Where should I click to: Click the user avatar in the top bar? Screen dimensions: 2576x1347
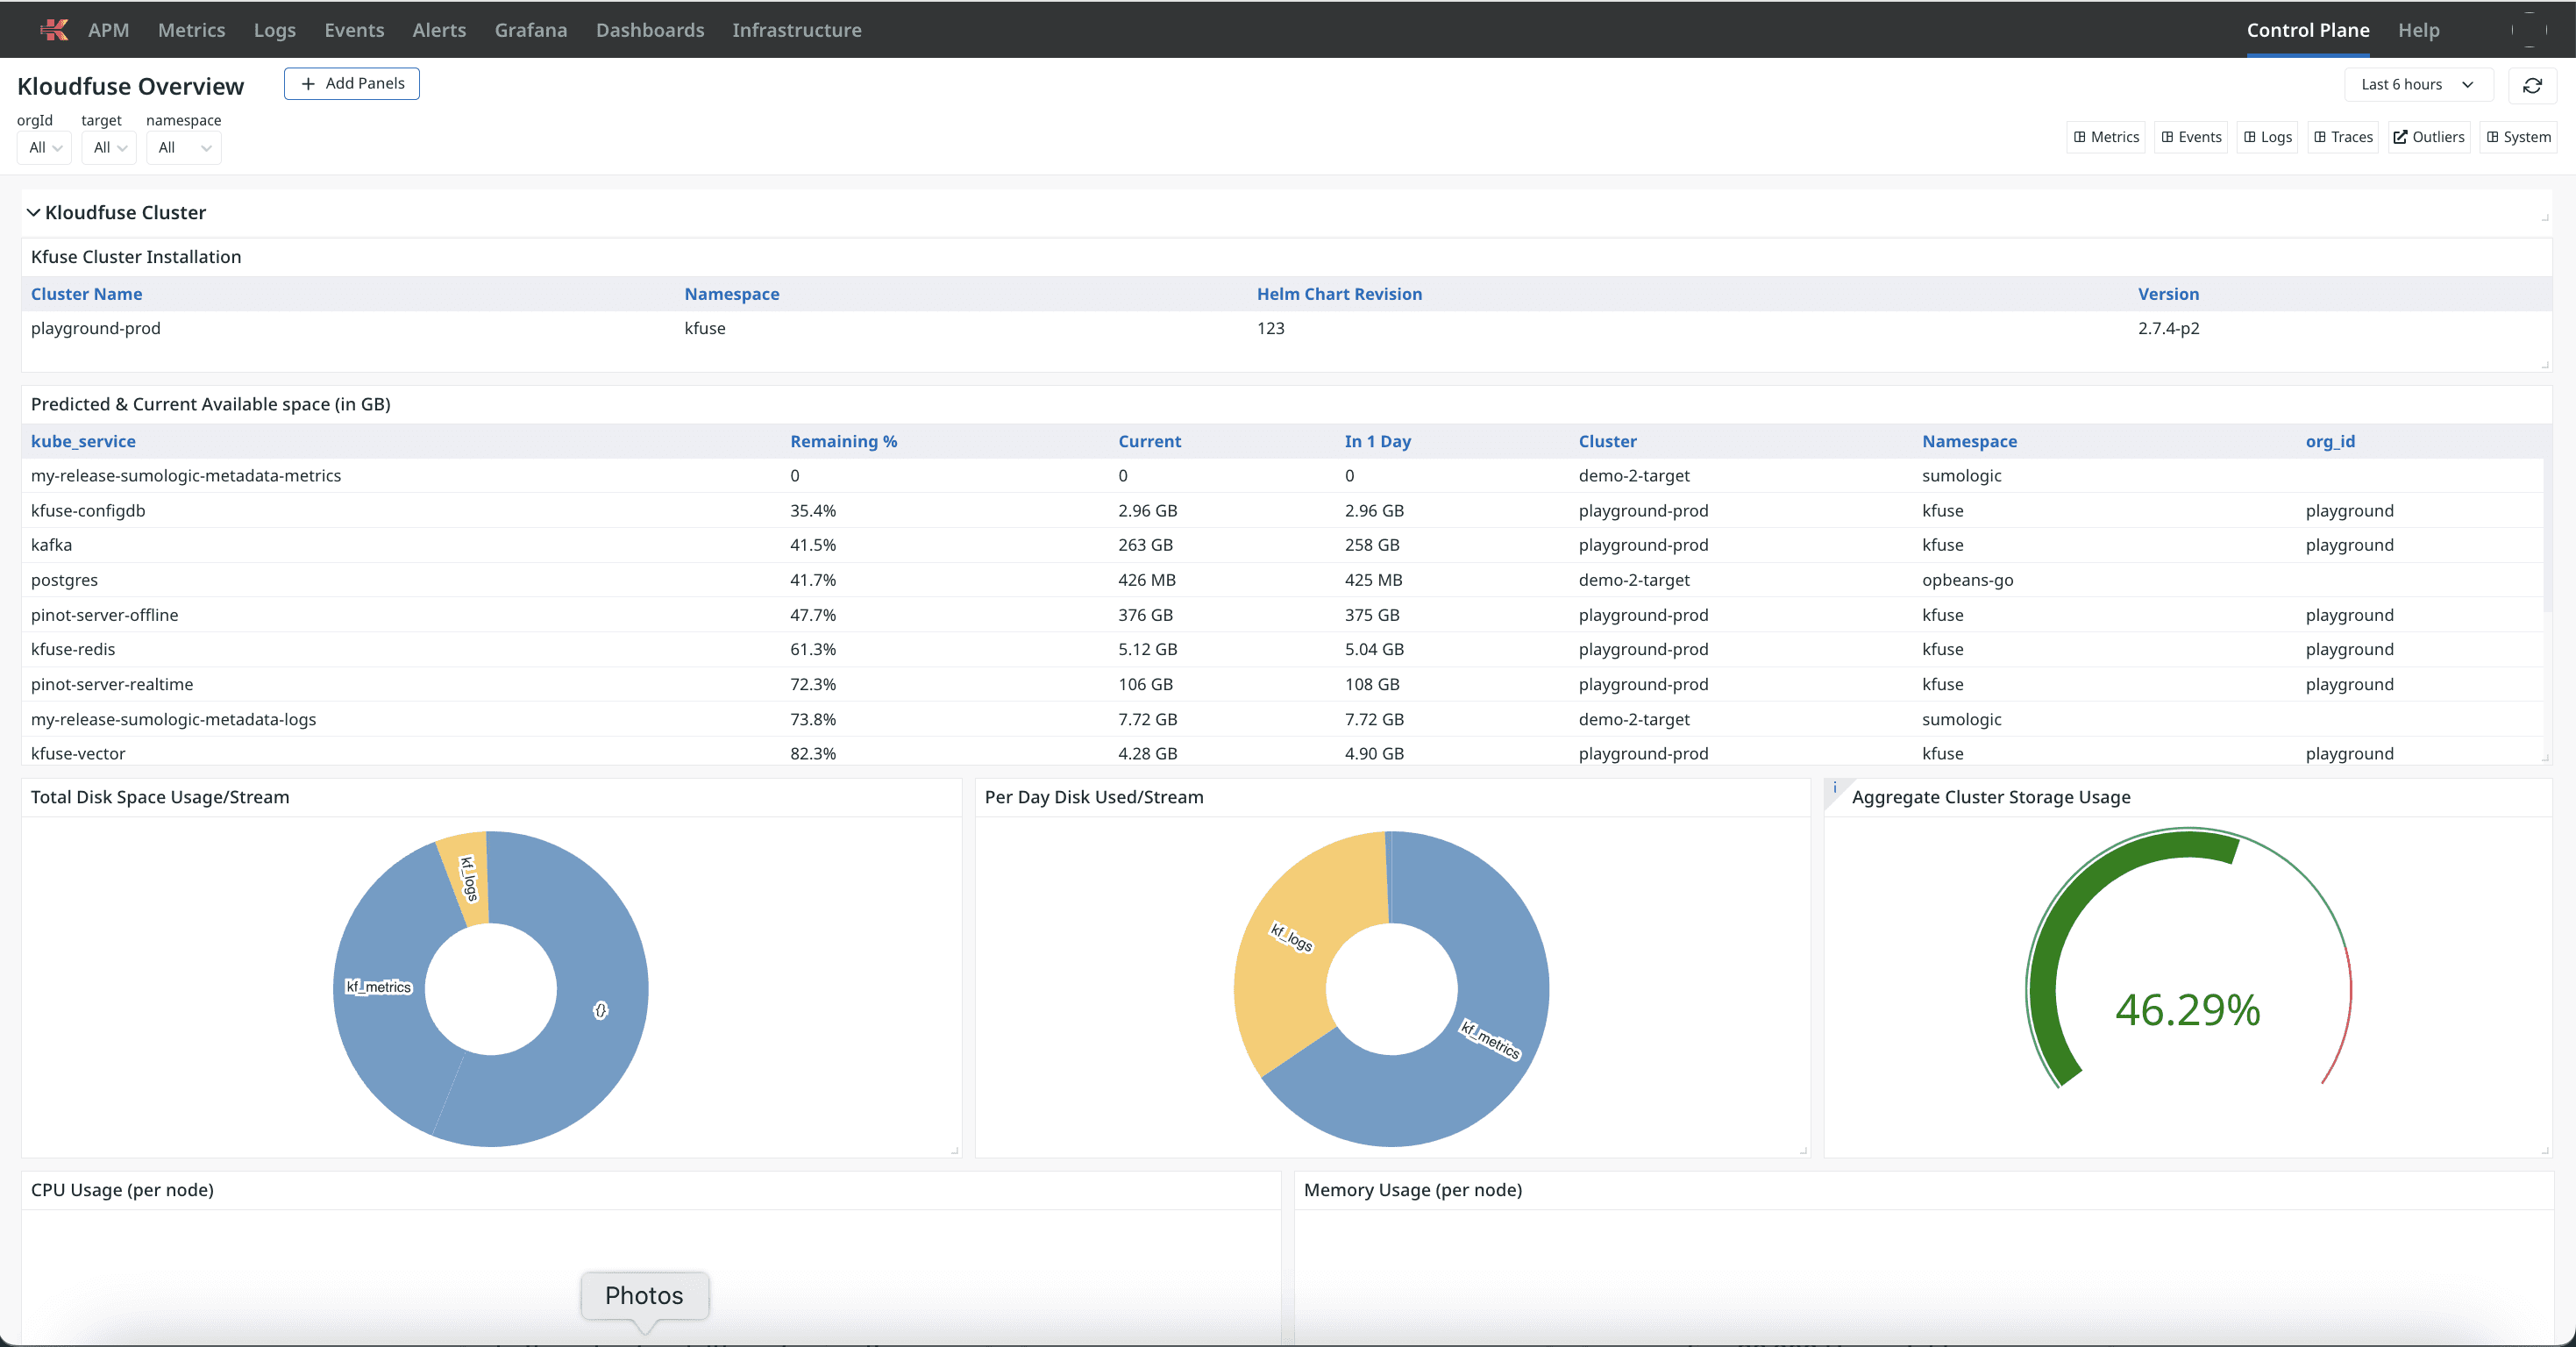coord(2529,30)
